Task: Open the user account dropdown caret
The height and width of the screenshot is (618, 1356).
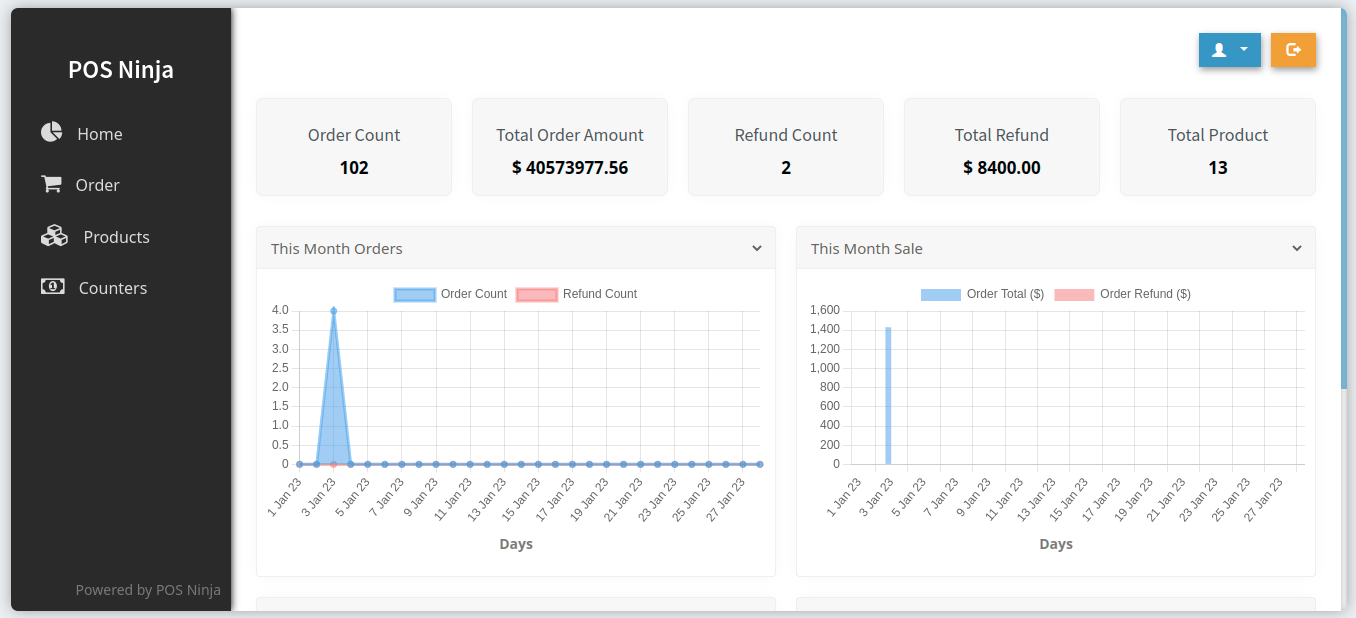Action: coord(1244,49)
